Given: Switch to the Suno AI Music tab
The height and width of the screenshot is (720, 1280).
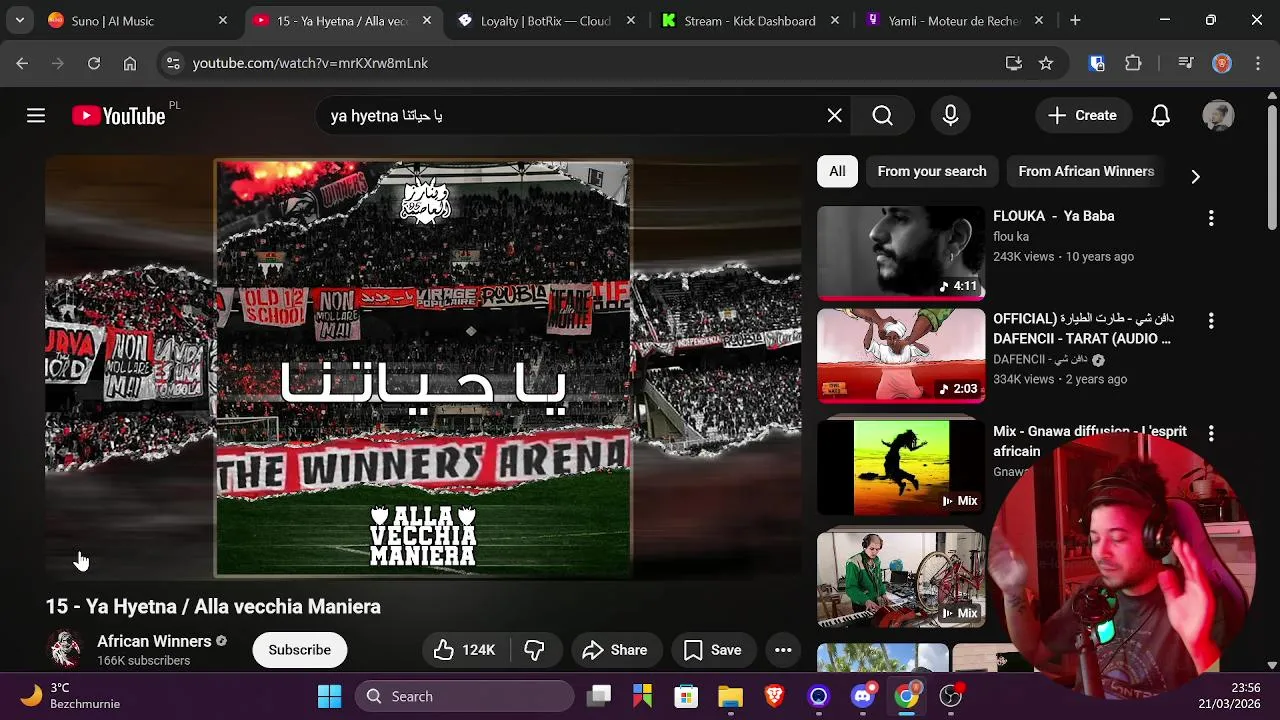Looking at the screenshot, I should pyautogui.click(x=125, y=20).
